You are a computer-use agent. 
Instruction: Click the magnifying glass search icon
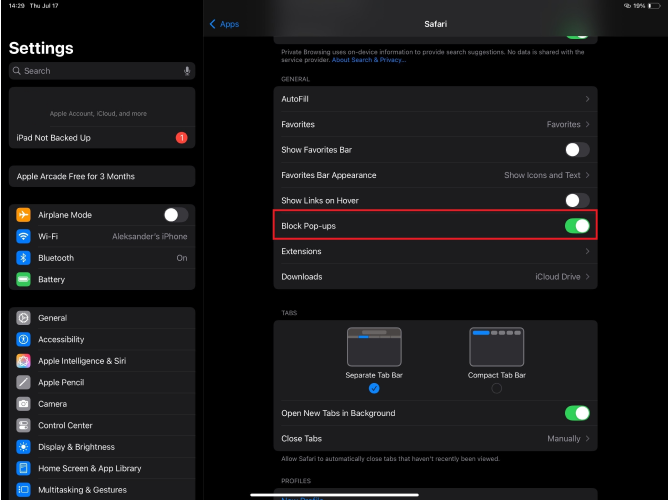pyautogui.click(x=17, y=71)
